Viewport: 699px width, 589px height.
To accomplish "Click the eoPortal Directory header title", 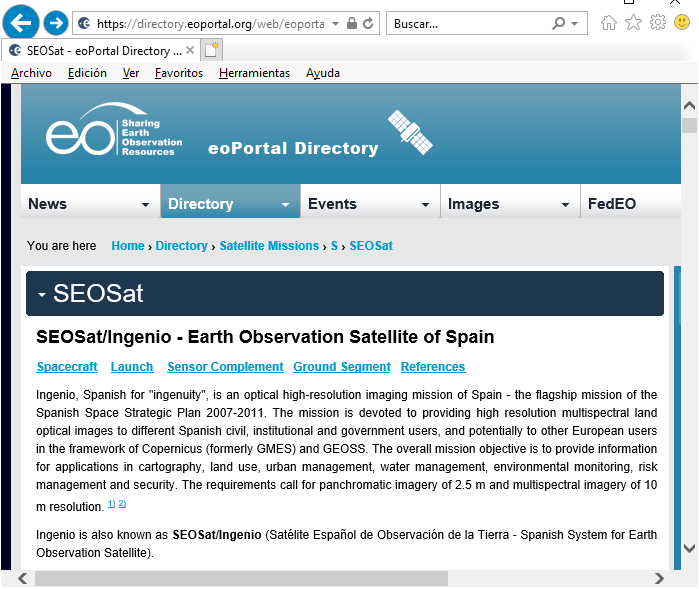I will [x=293, y=148].
